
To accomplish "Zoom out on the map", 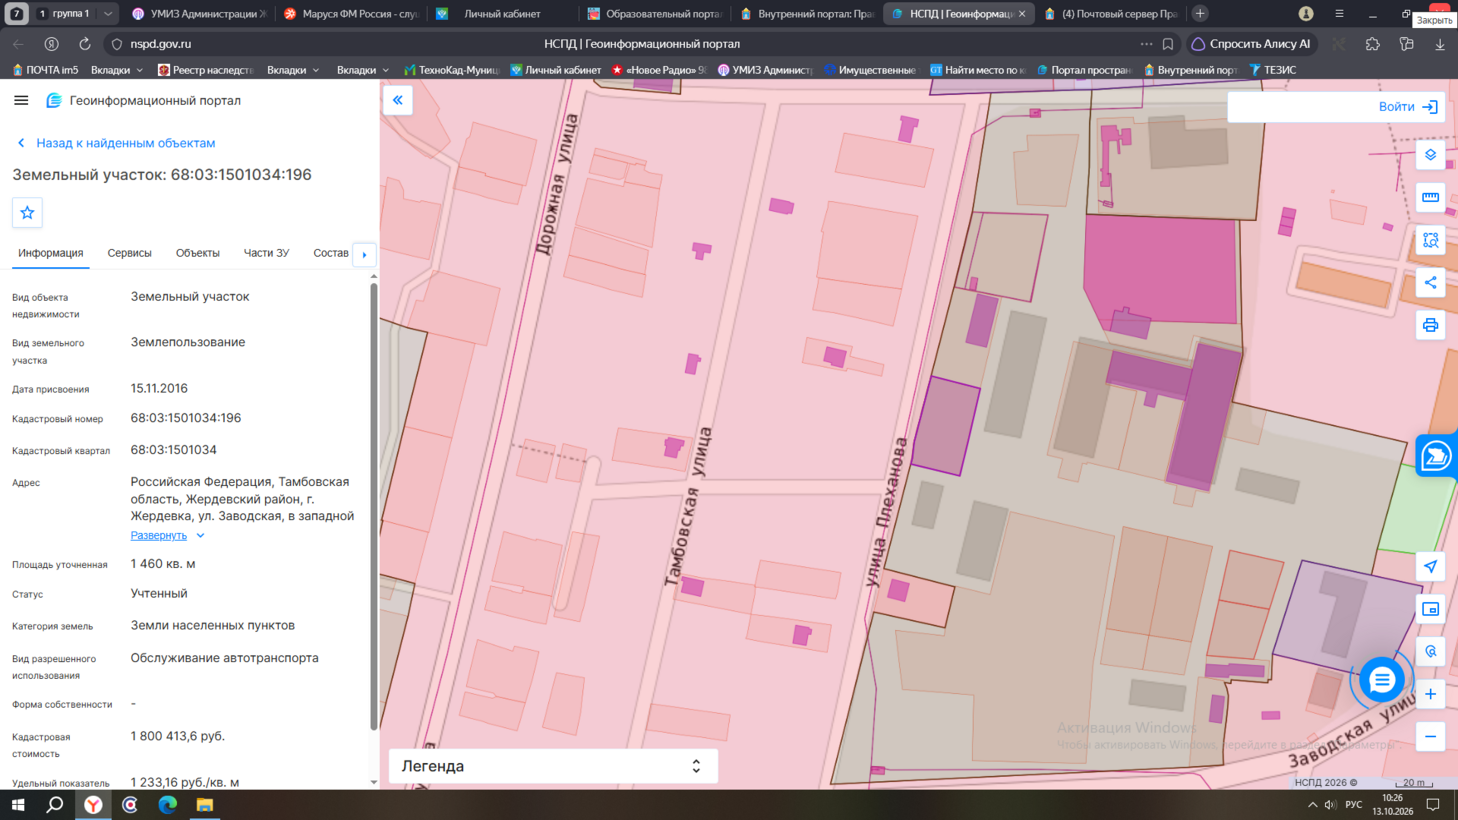I will point(1431,737).
